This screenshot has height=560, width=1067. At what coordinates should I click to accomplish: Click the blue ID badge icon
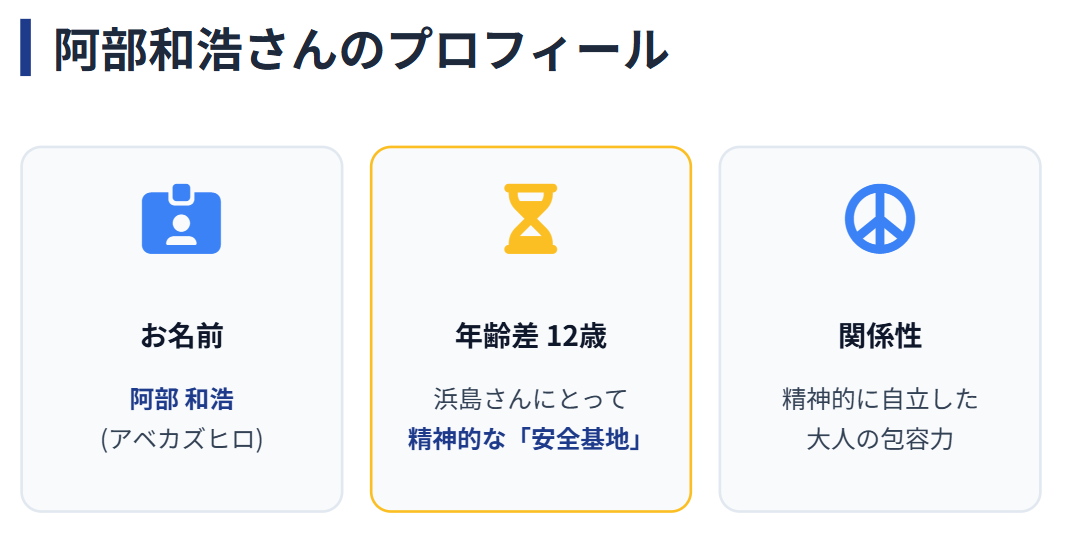pyautogui.click(x=181, y=219)
